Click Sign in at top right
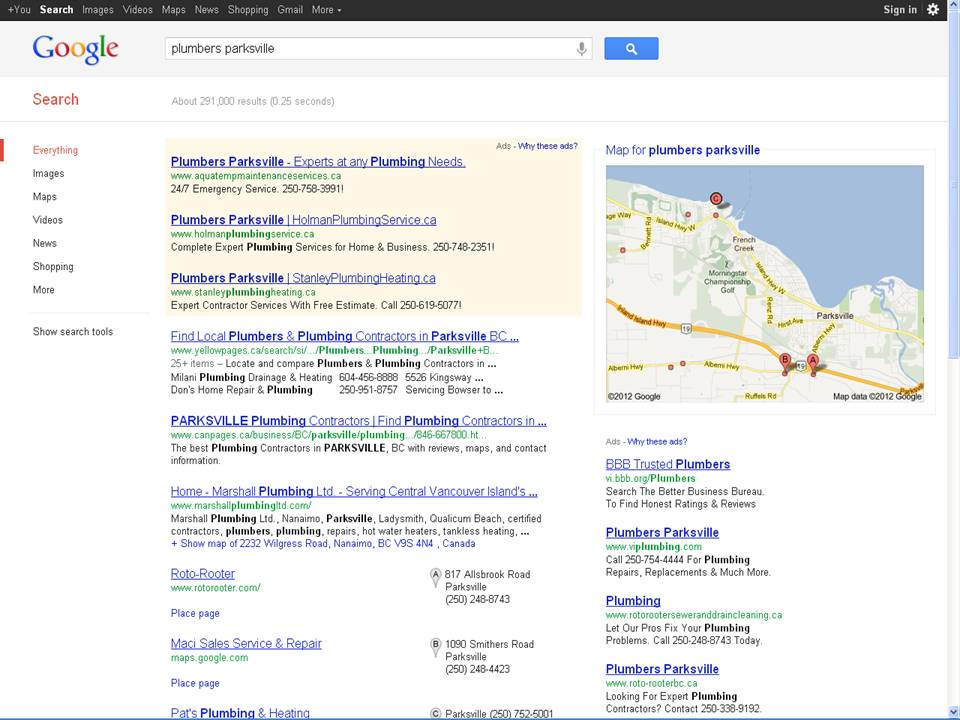This screenshot has height=720, width=960. pyautogui.click(x=900, y=10)
